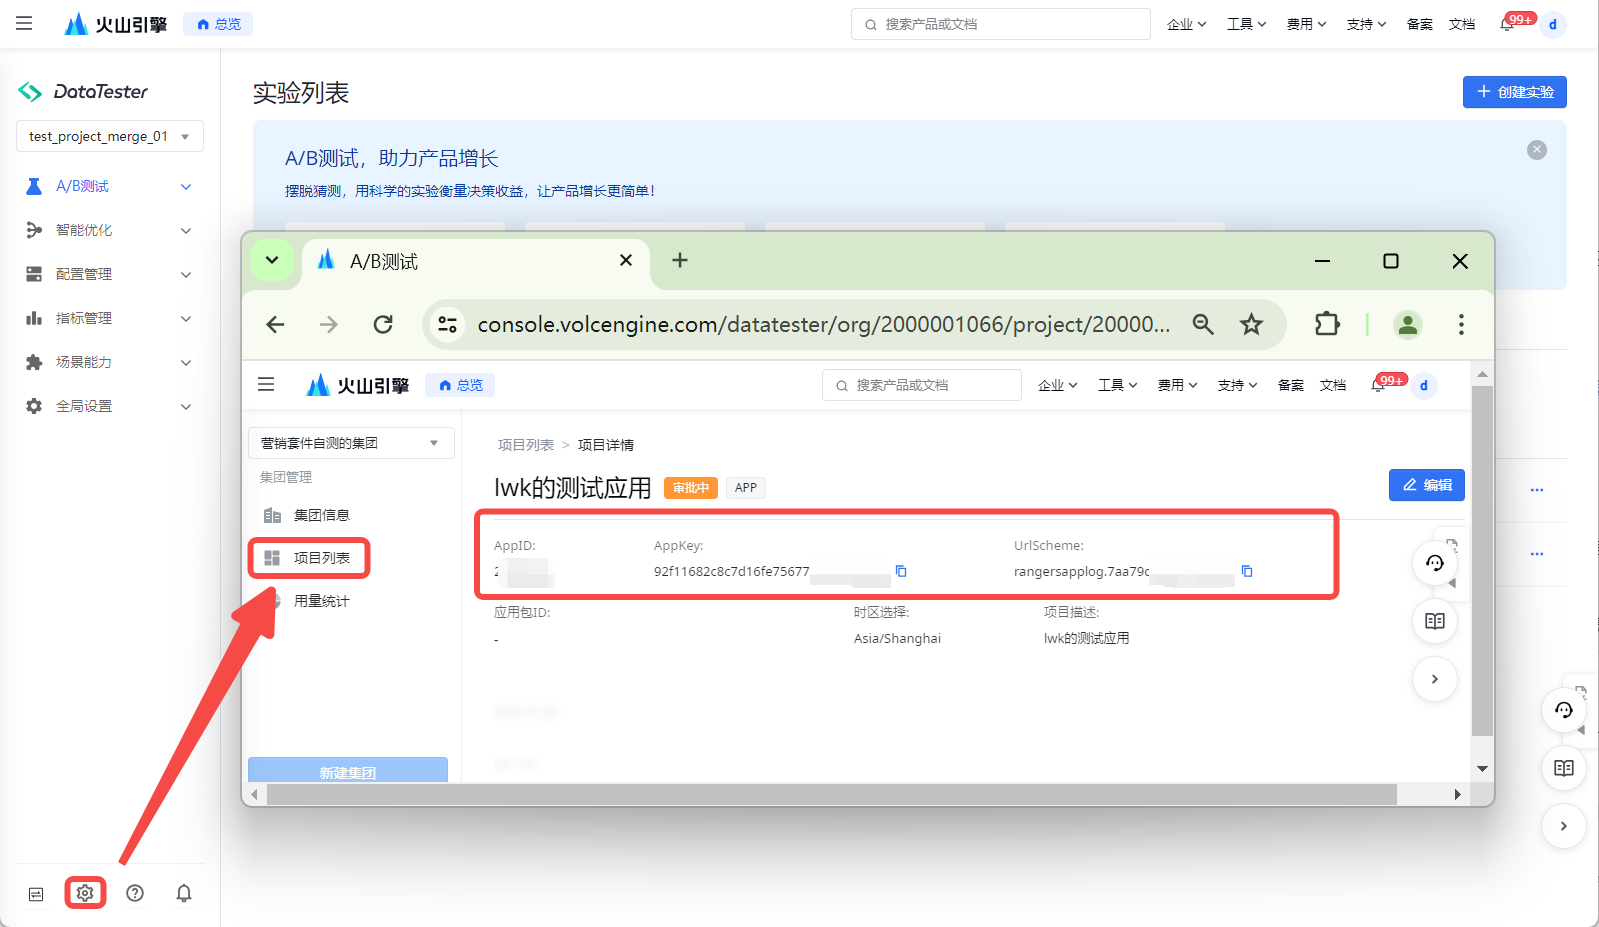The image size is (1599, 927).
Task: Click the 创建实验 button
Action: click(1514, 92)
